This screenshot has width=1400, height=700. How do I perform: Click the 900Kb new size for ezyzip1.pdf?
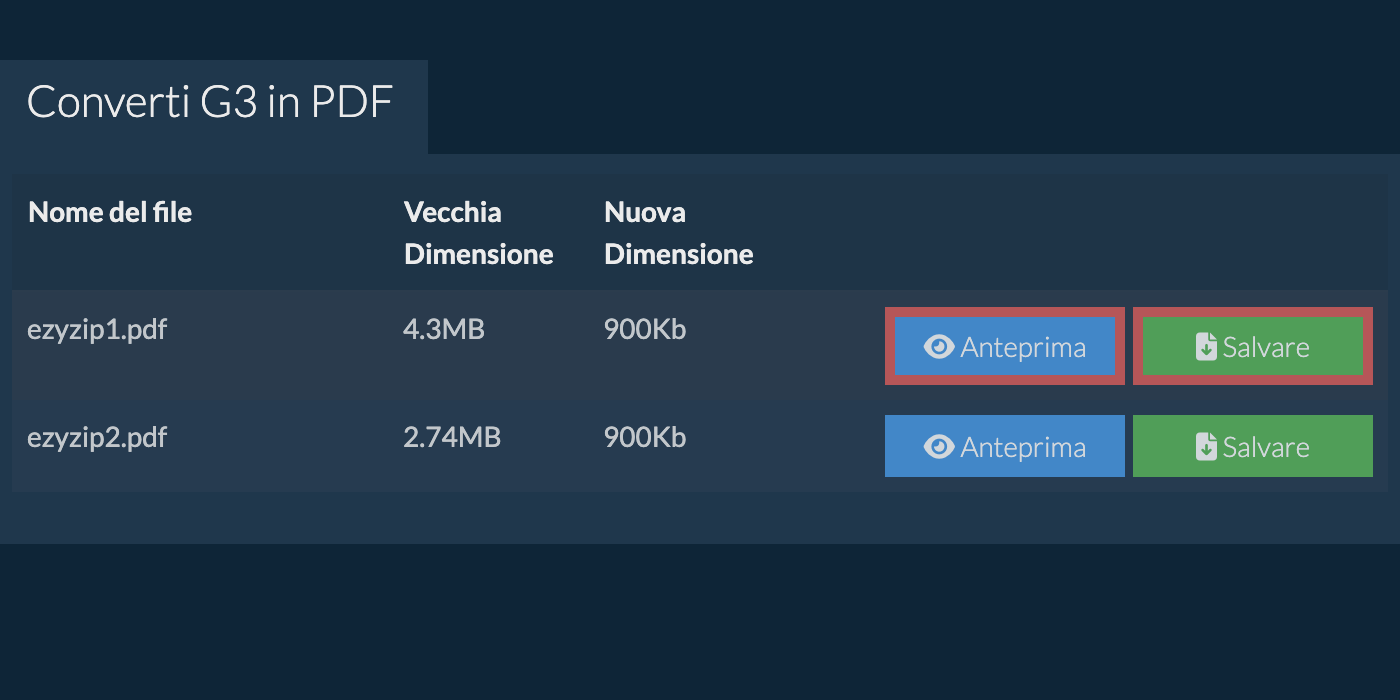[645, 329]
